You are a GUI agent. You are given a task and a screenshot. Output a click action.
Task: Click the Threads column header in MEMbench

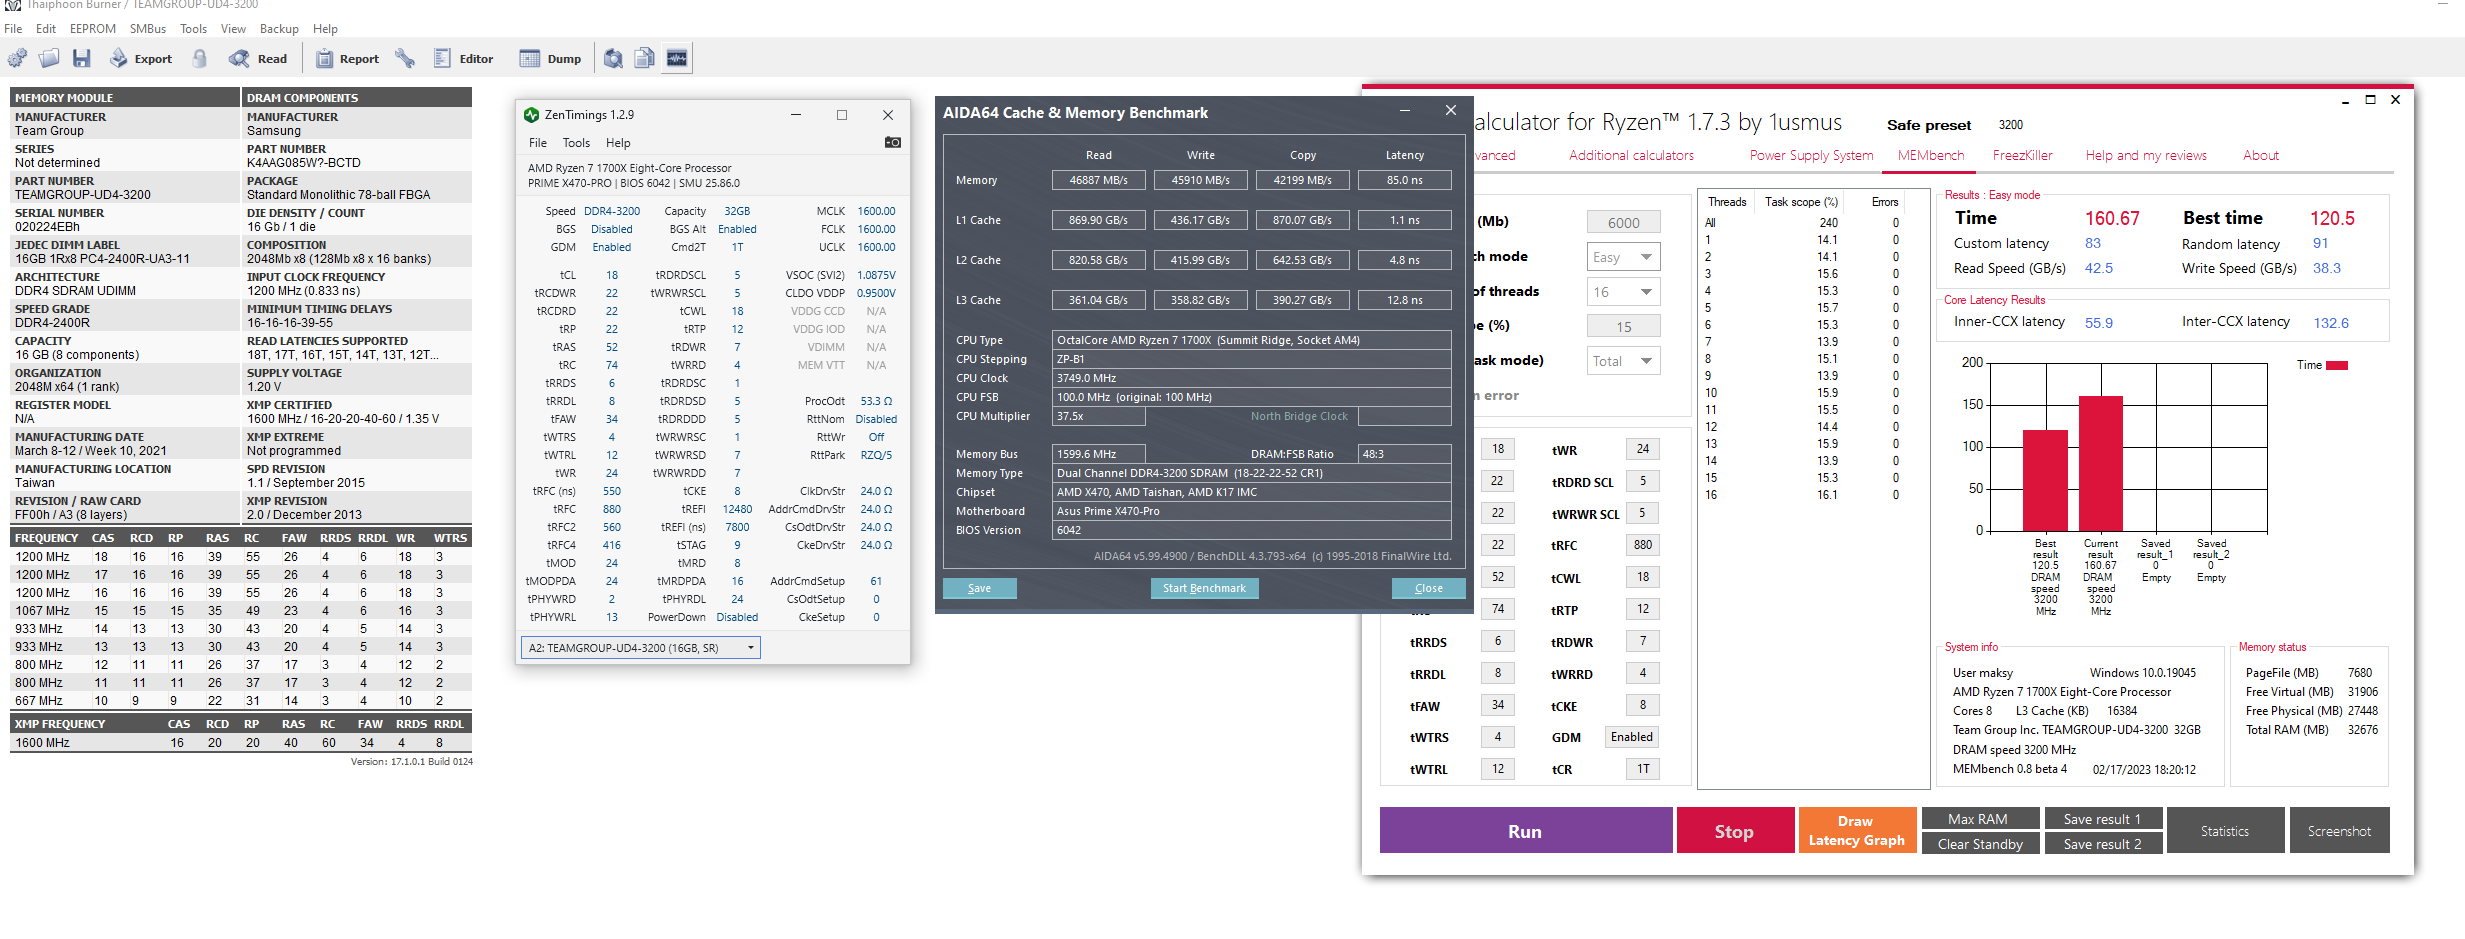[1727, 202]
